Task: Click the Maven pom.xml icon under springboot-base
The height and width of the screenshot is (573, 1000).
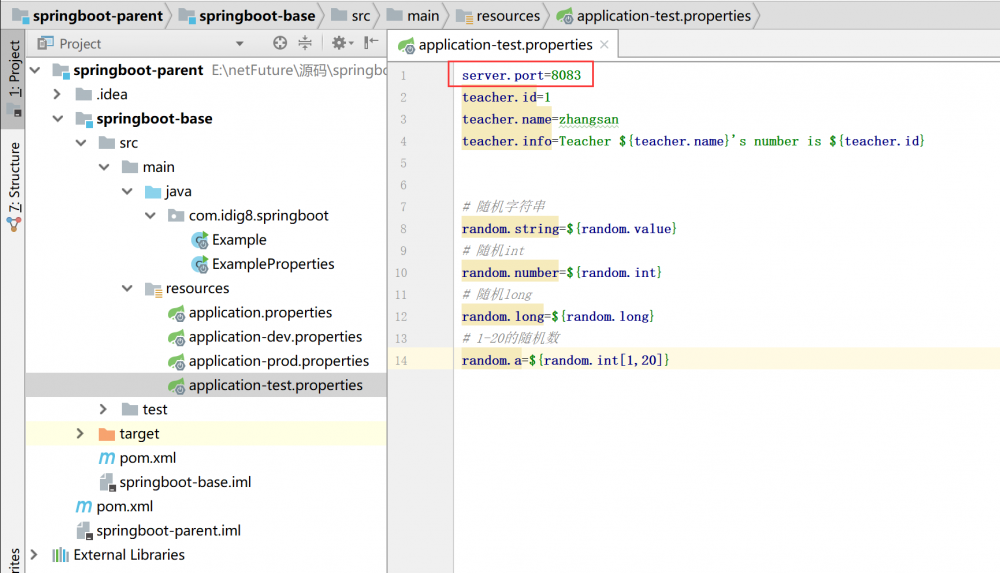Action: click(x=107, y=458)
